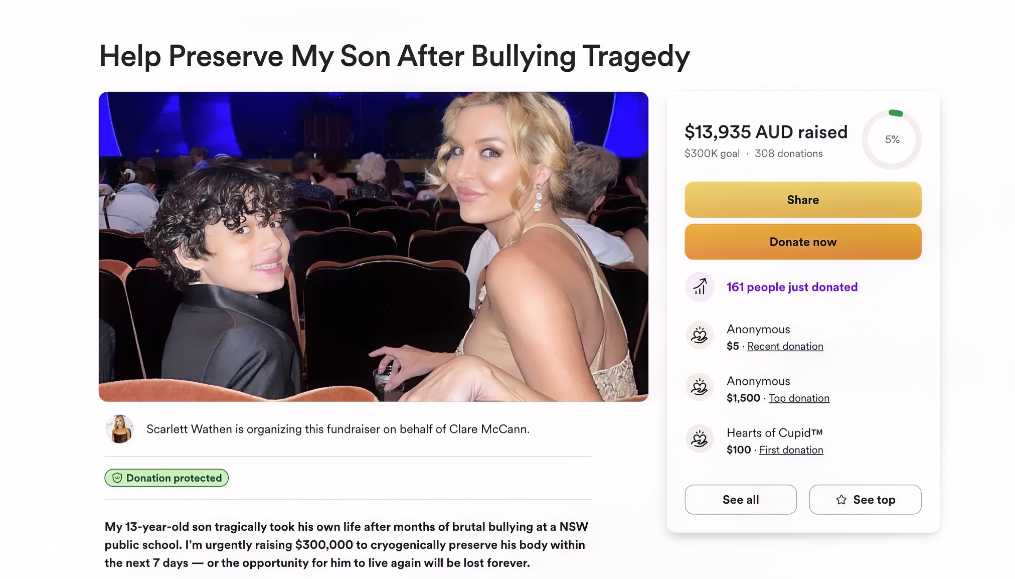Click the 161 people just donated text
This screenshot has height=579, width=1015.
pos(792,287)
